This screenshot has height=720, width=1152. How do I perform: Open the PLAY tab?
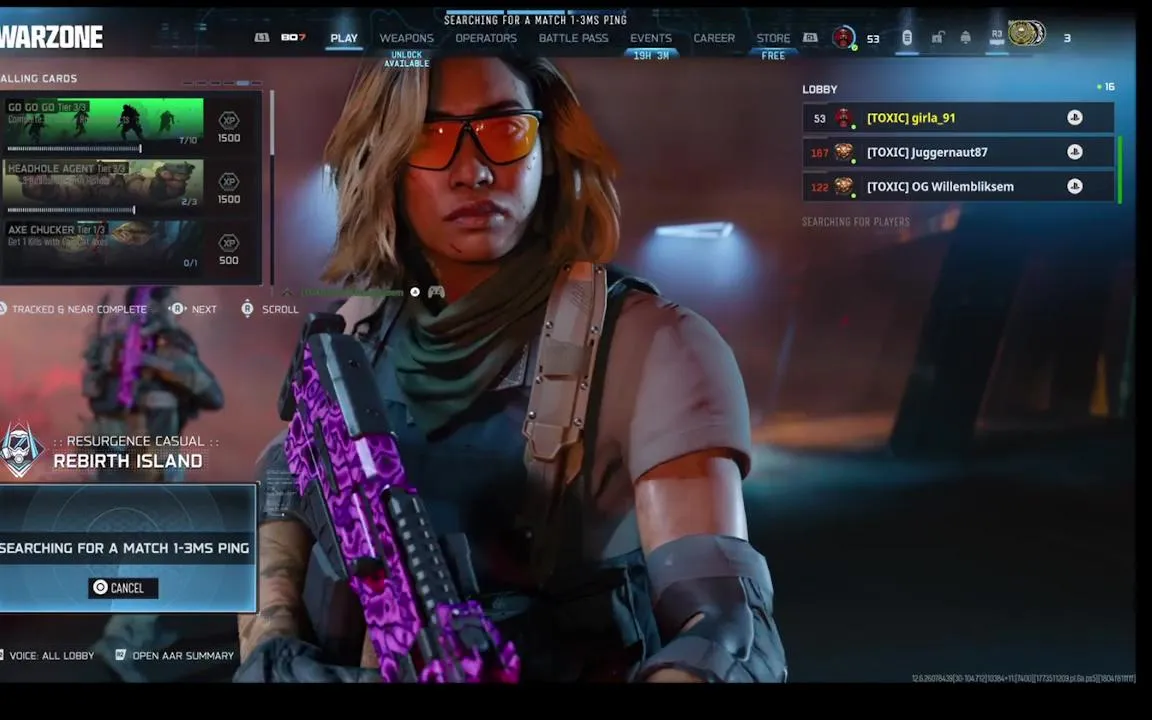[344, 38]
